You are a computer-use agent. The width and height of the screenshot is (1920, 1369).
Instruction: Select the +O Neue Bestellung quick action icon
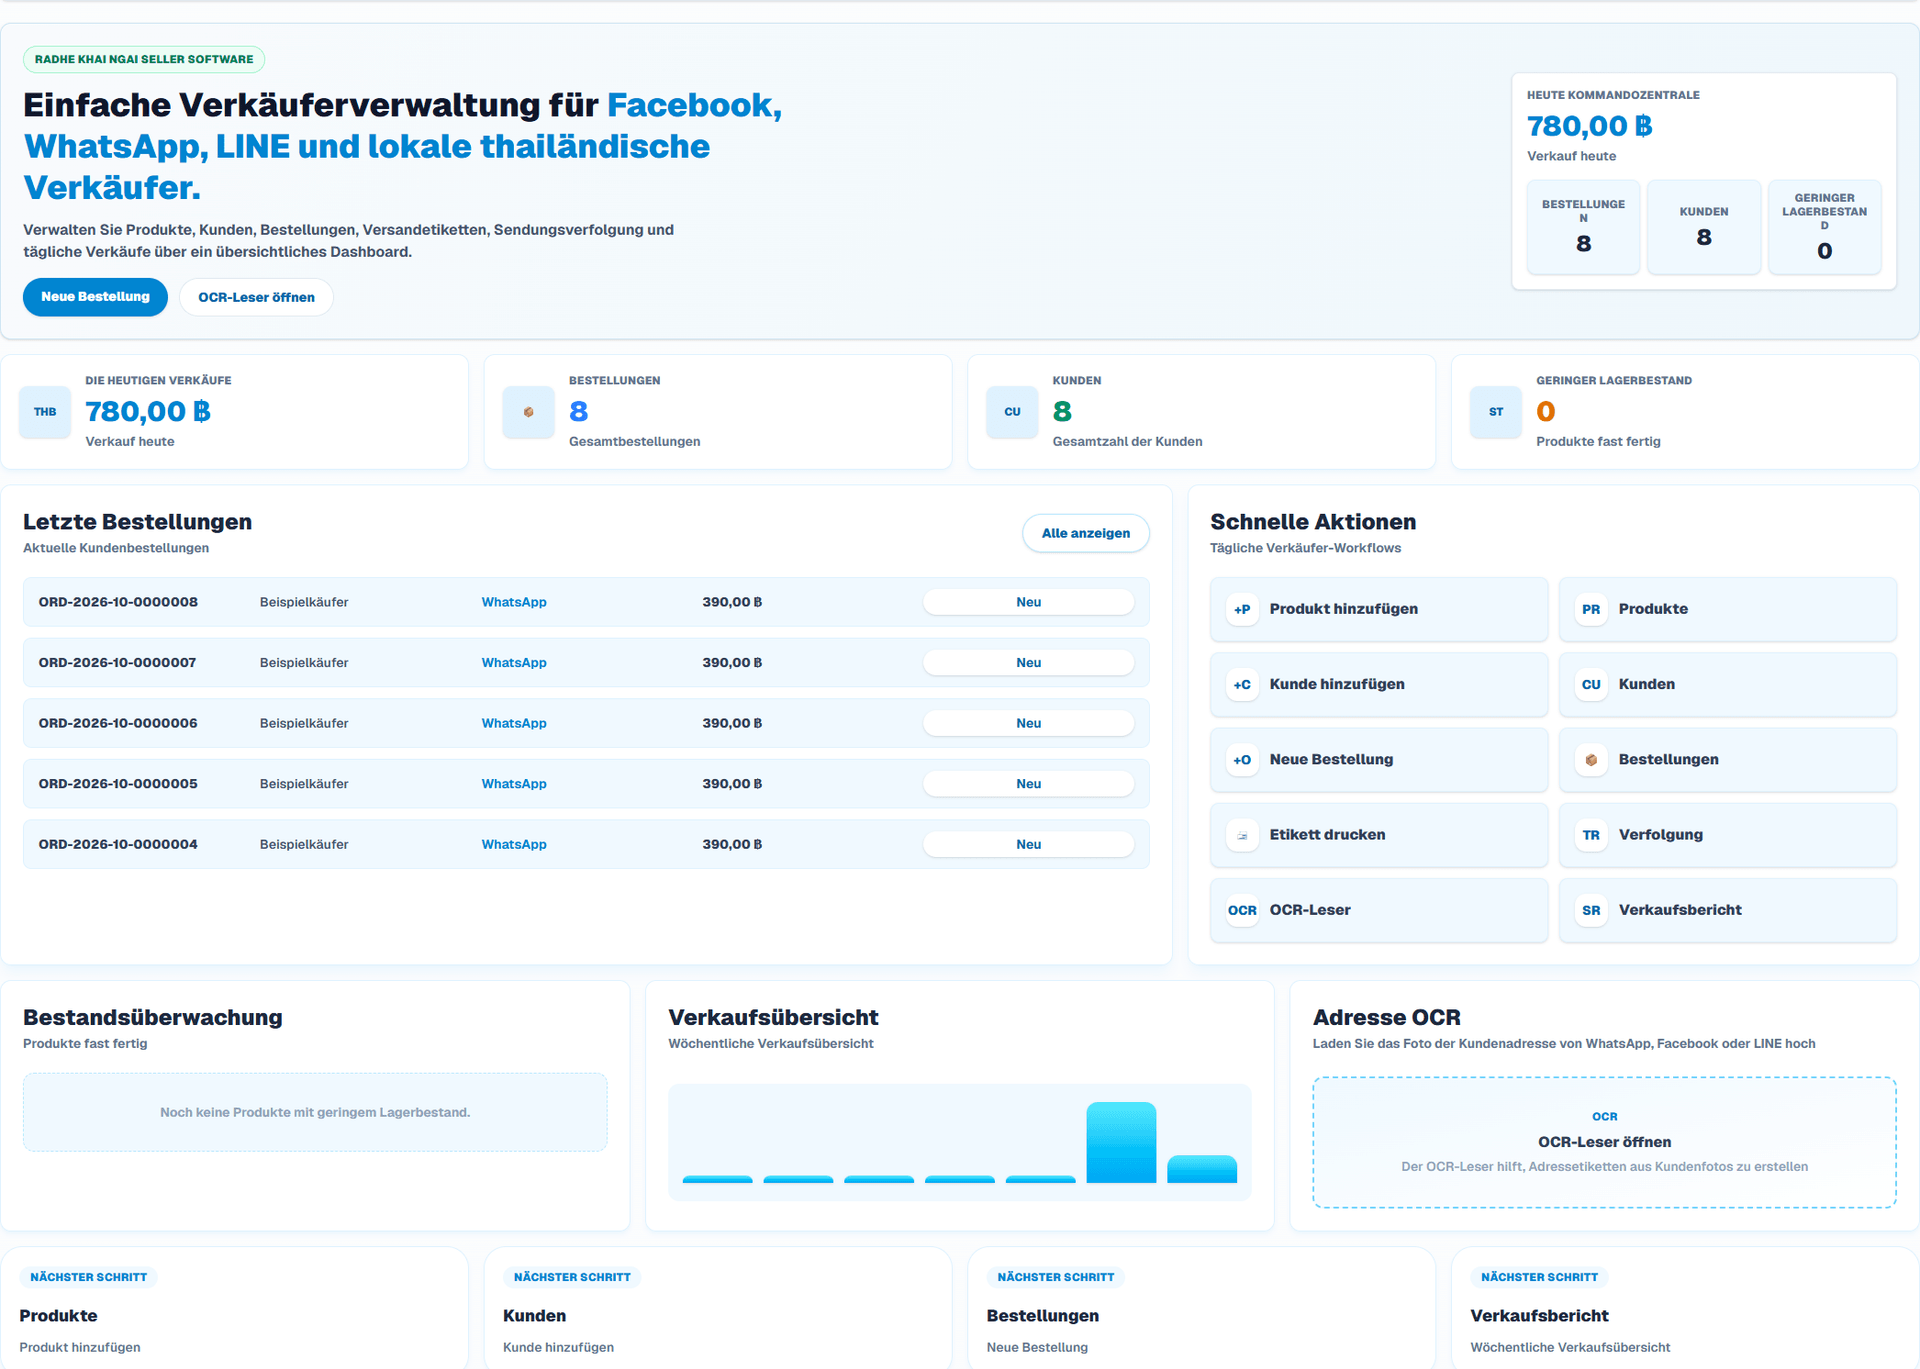tap(1242, 760)
